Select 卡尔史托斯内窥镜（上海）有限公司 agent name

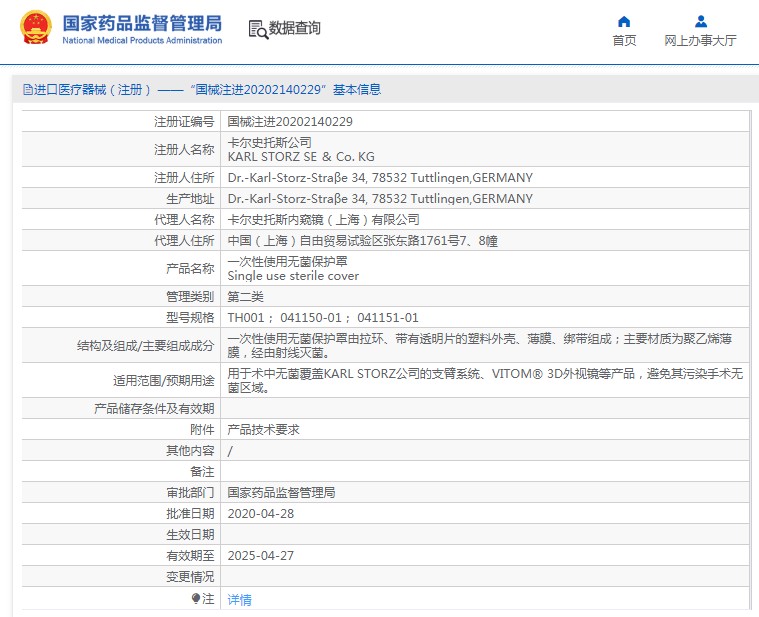click(323, 220)
